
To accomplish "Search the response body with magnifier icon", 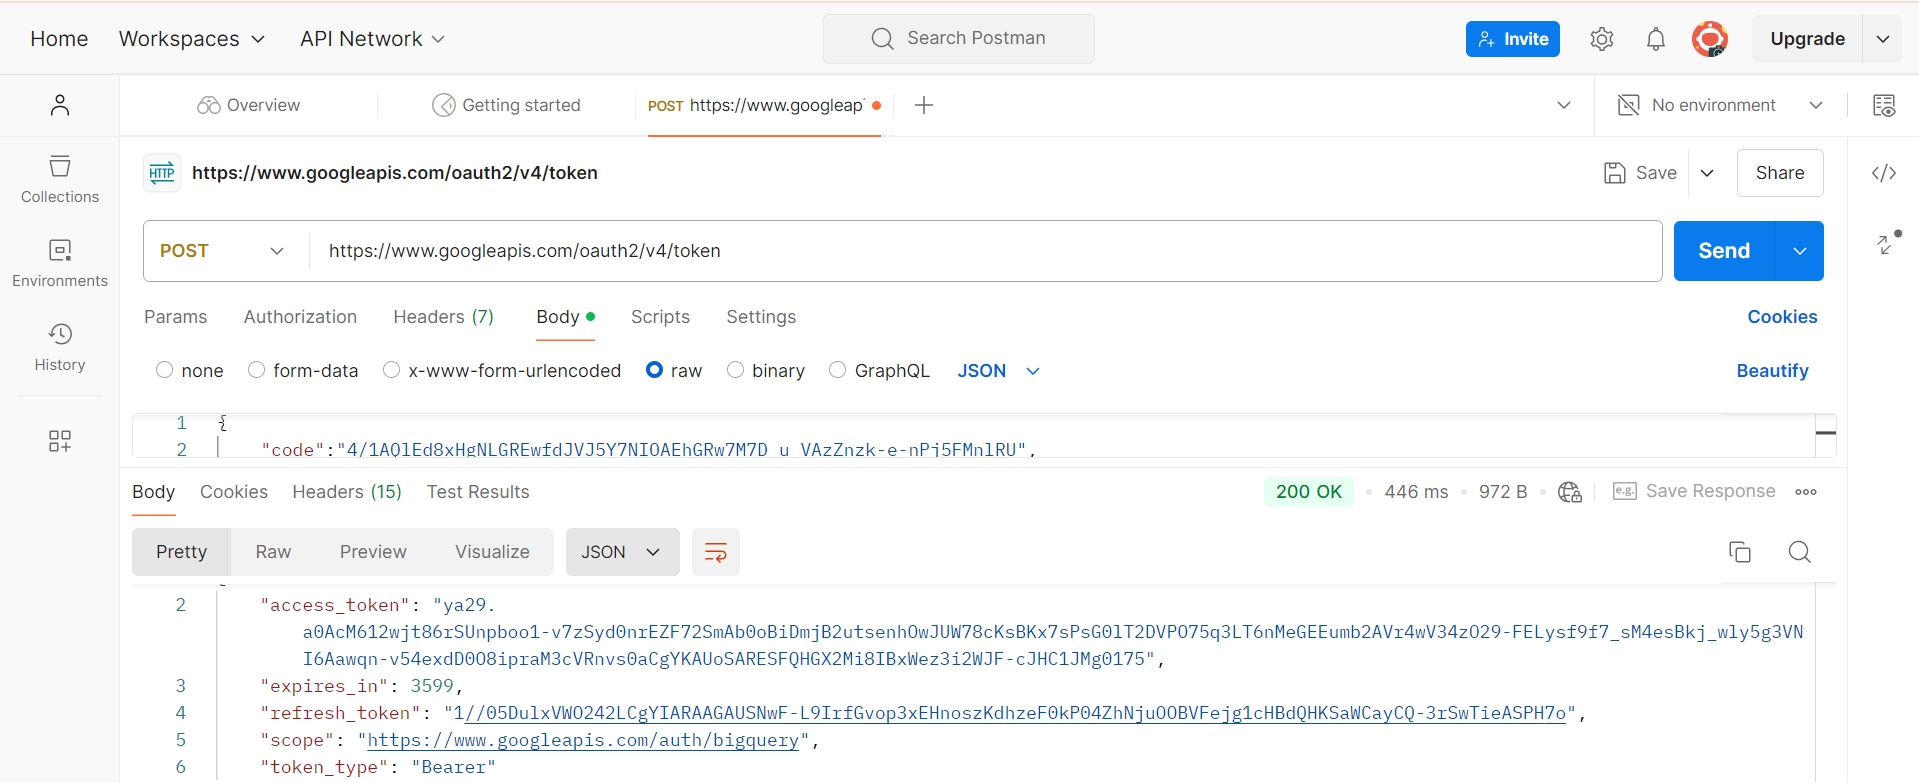I will tap(1800, 552).
